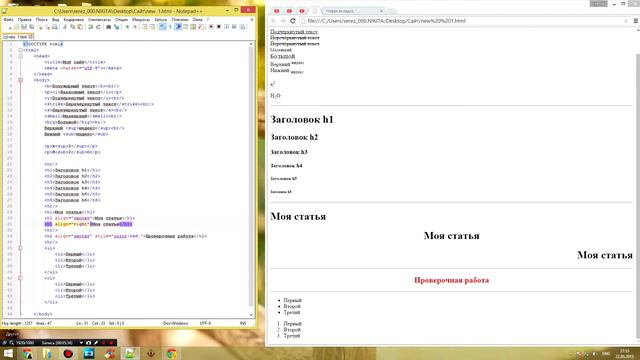Click Dos\Windows in the status bar

176,323
